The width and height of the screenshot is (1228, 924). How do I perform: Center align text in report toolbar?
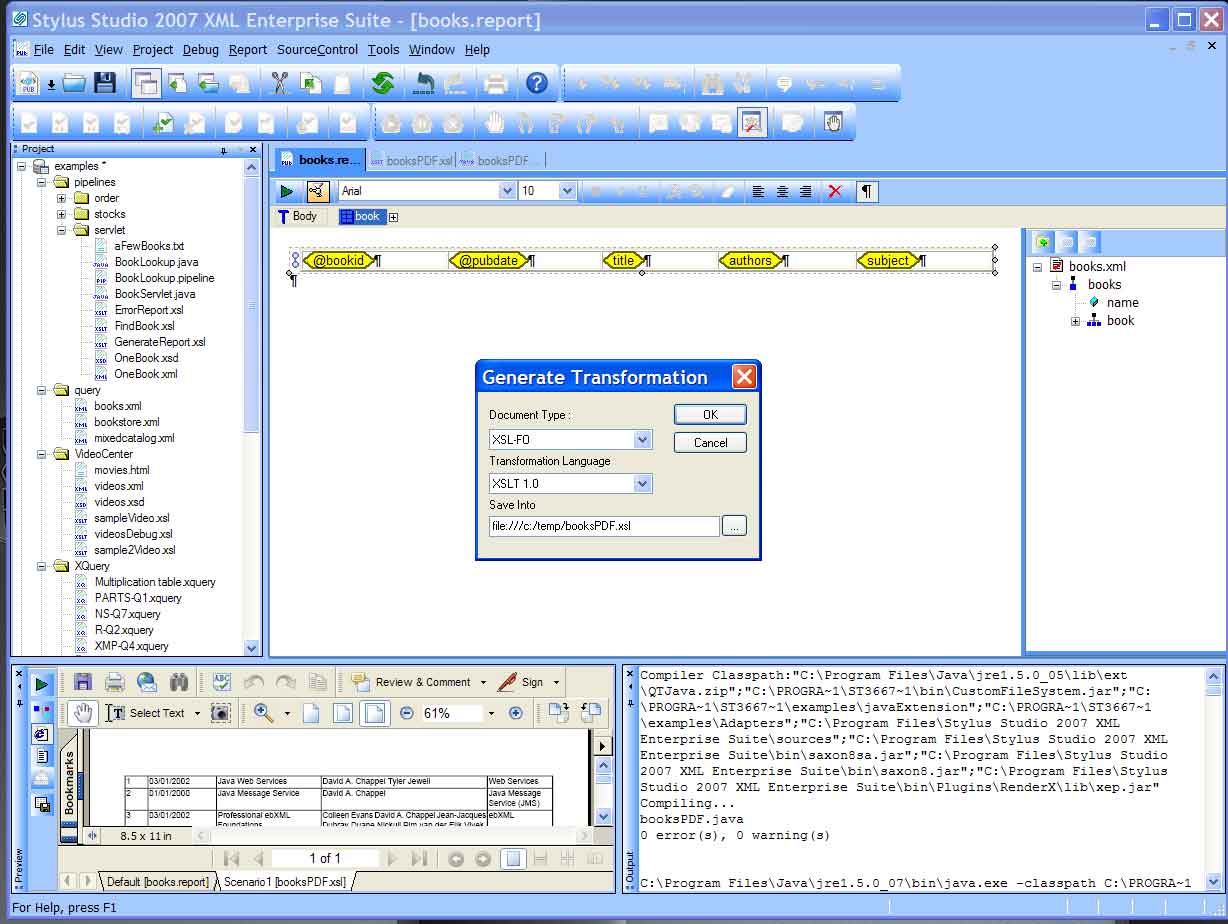[x=782, y=191]
